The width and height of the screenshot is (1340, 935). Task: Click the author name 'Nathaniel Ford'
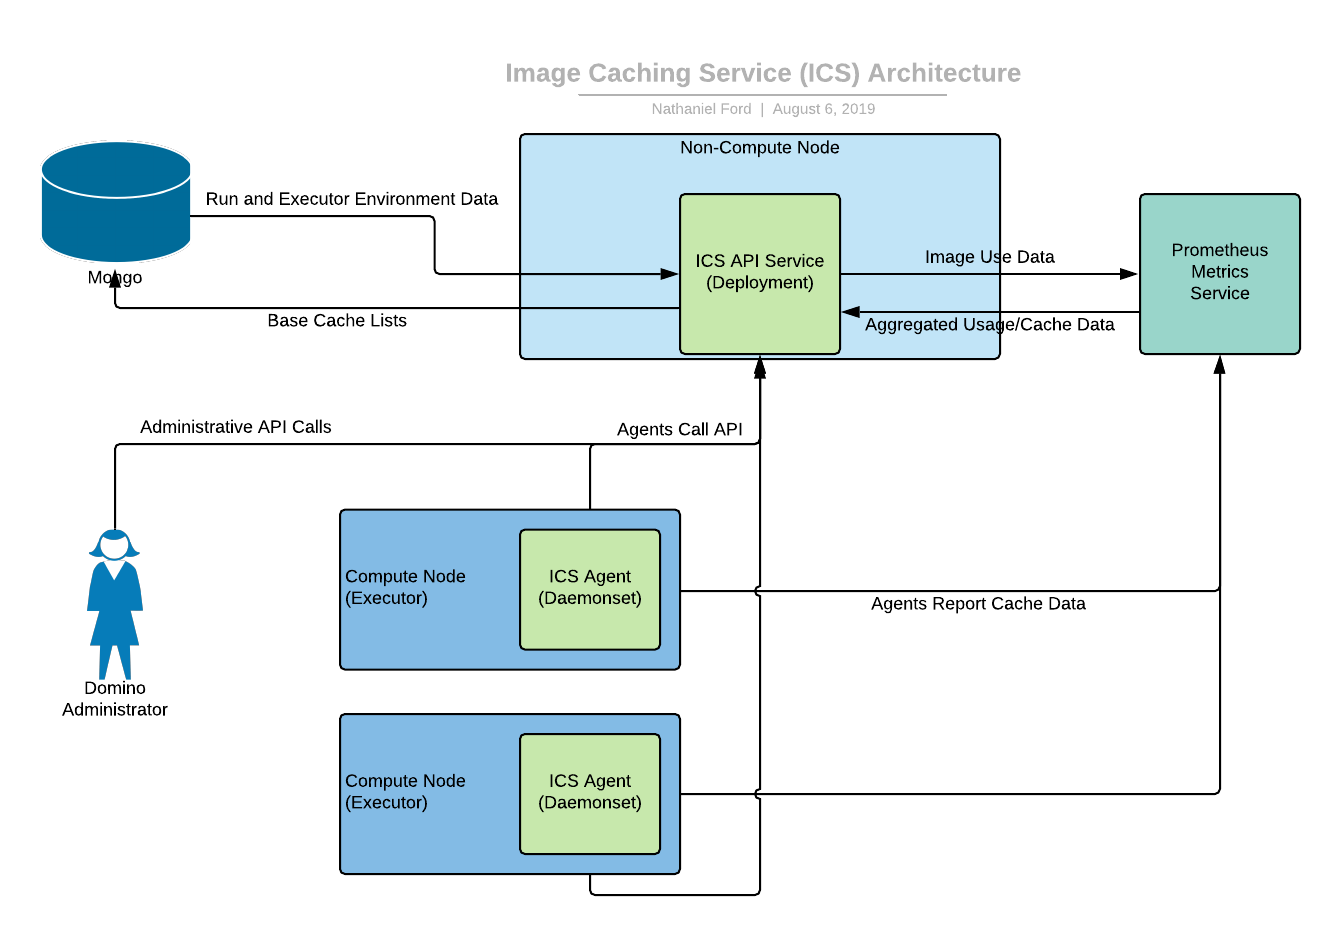(x=701, y=109)
